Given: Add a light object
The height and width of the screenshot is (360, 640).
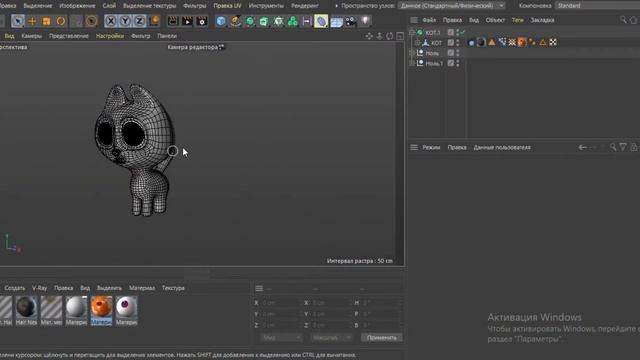Looking at the screenshot, I should (365, 21).
